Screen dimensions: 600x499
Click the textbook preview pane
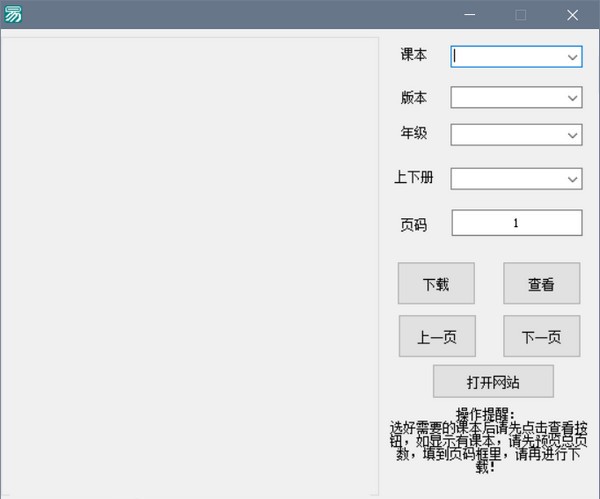click(x=190, y=266)
